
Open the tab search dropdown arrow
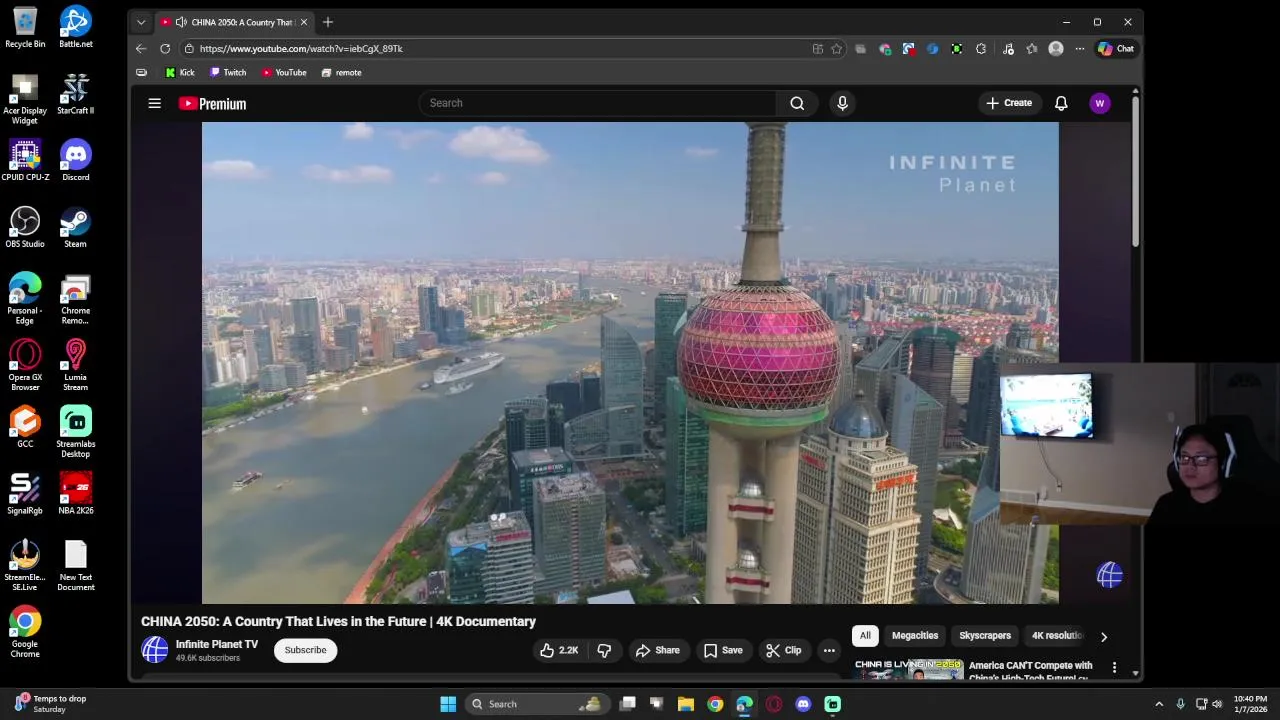coord(141,22)
